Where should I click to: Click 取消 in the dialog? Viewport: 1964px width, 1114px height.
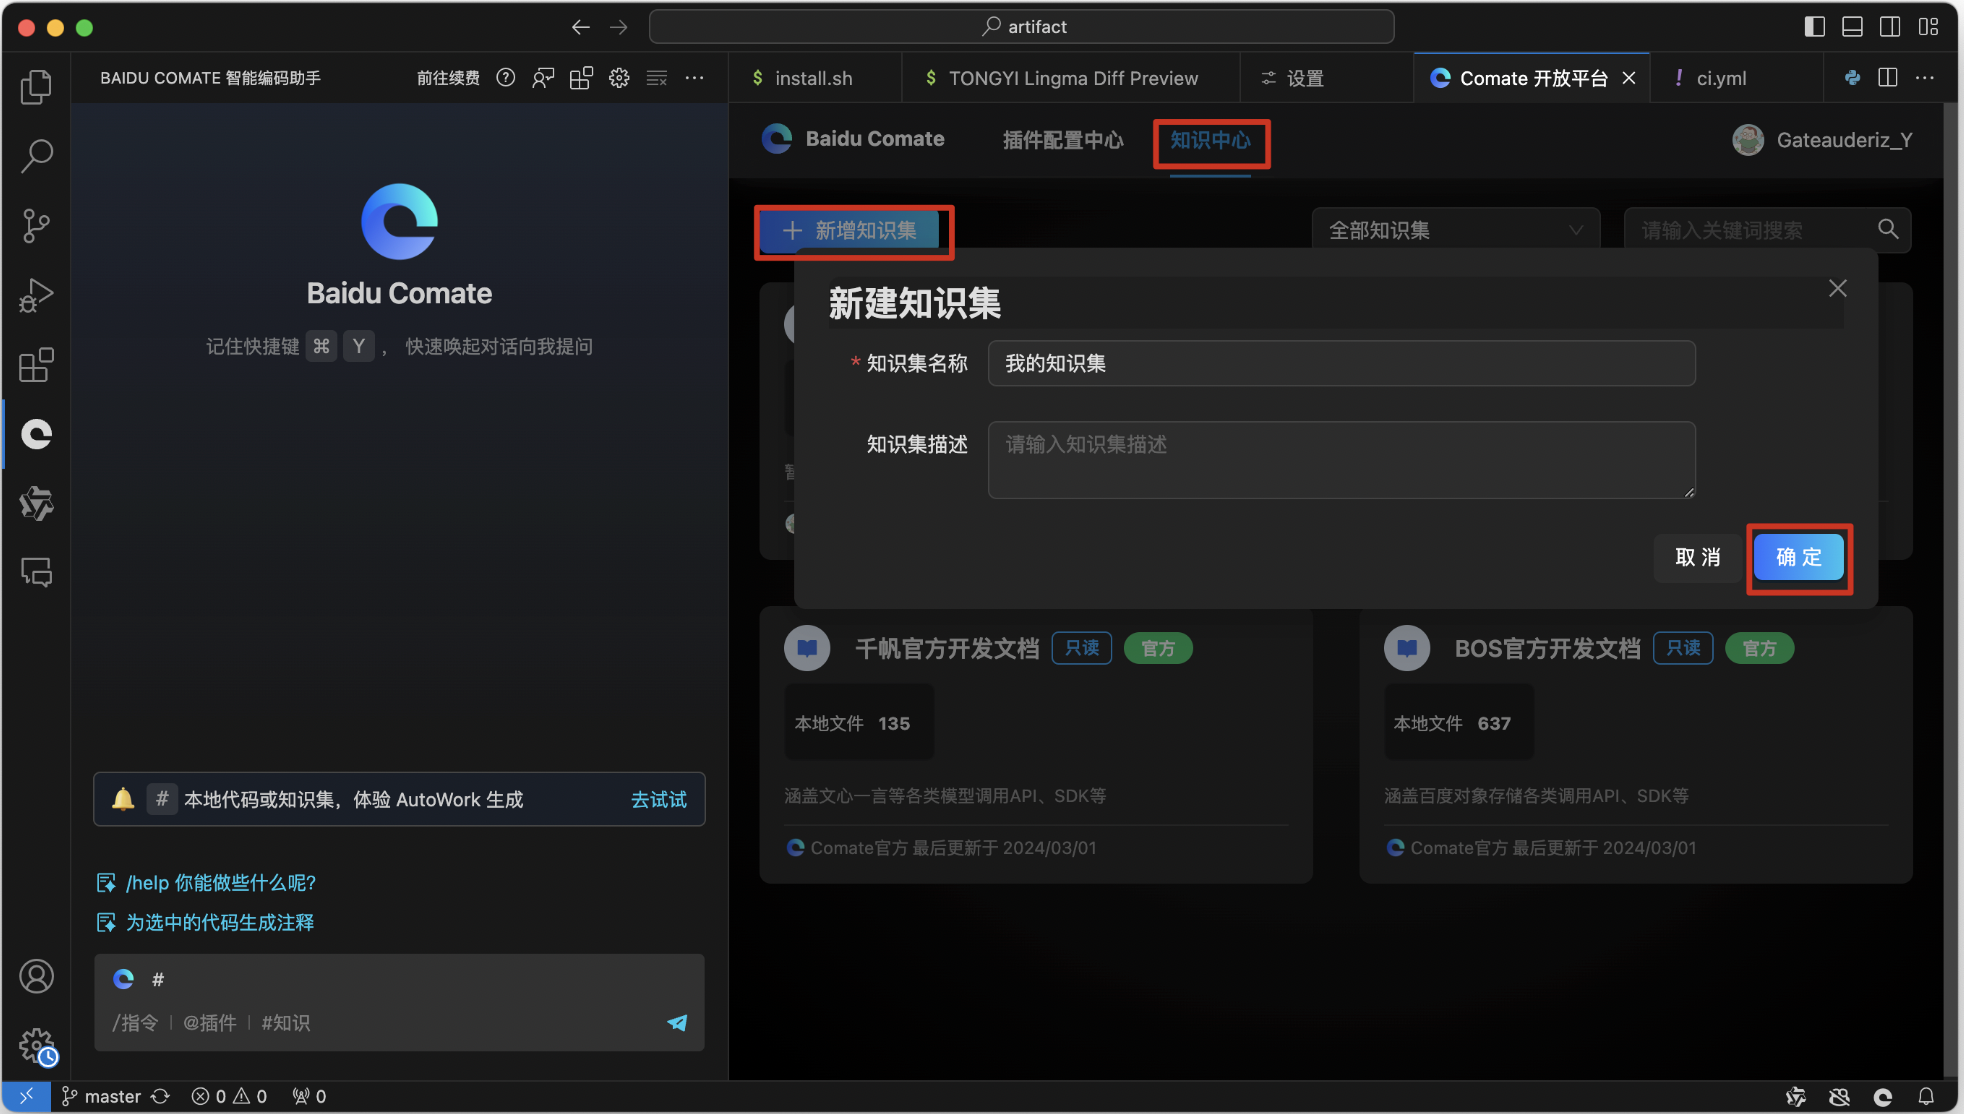pyautogui.click(x=1698, y=557)
